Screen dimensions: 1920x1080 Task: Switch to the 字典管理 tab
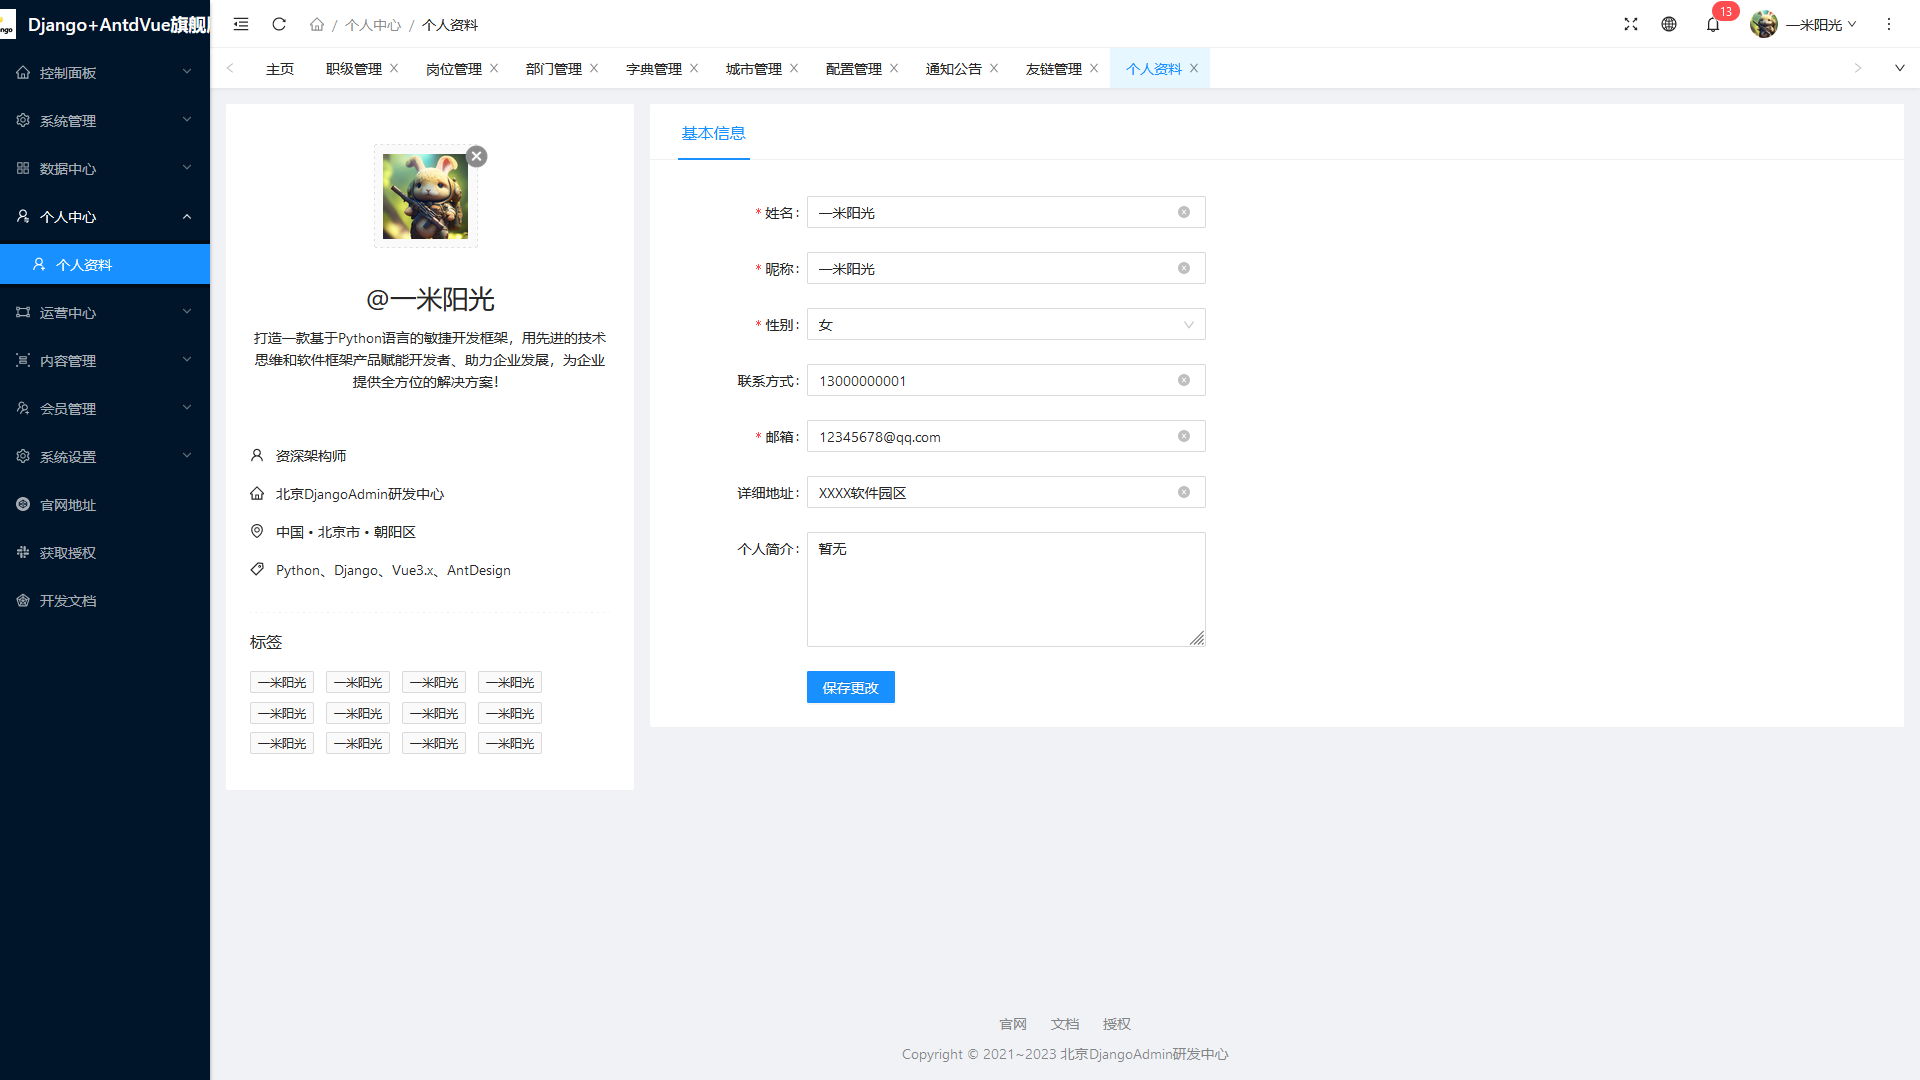(x=653, y=68)
